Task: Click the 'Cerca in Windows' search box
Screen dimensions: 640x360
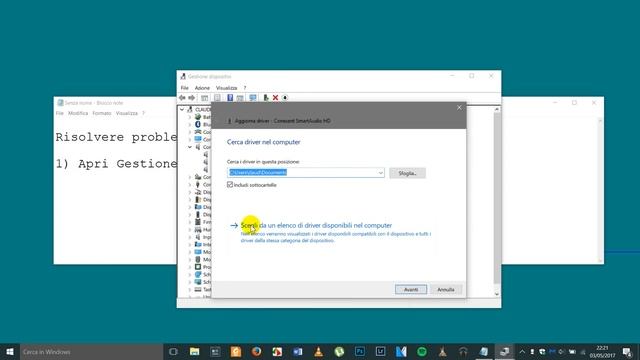Action: 91,351
